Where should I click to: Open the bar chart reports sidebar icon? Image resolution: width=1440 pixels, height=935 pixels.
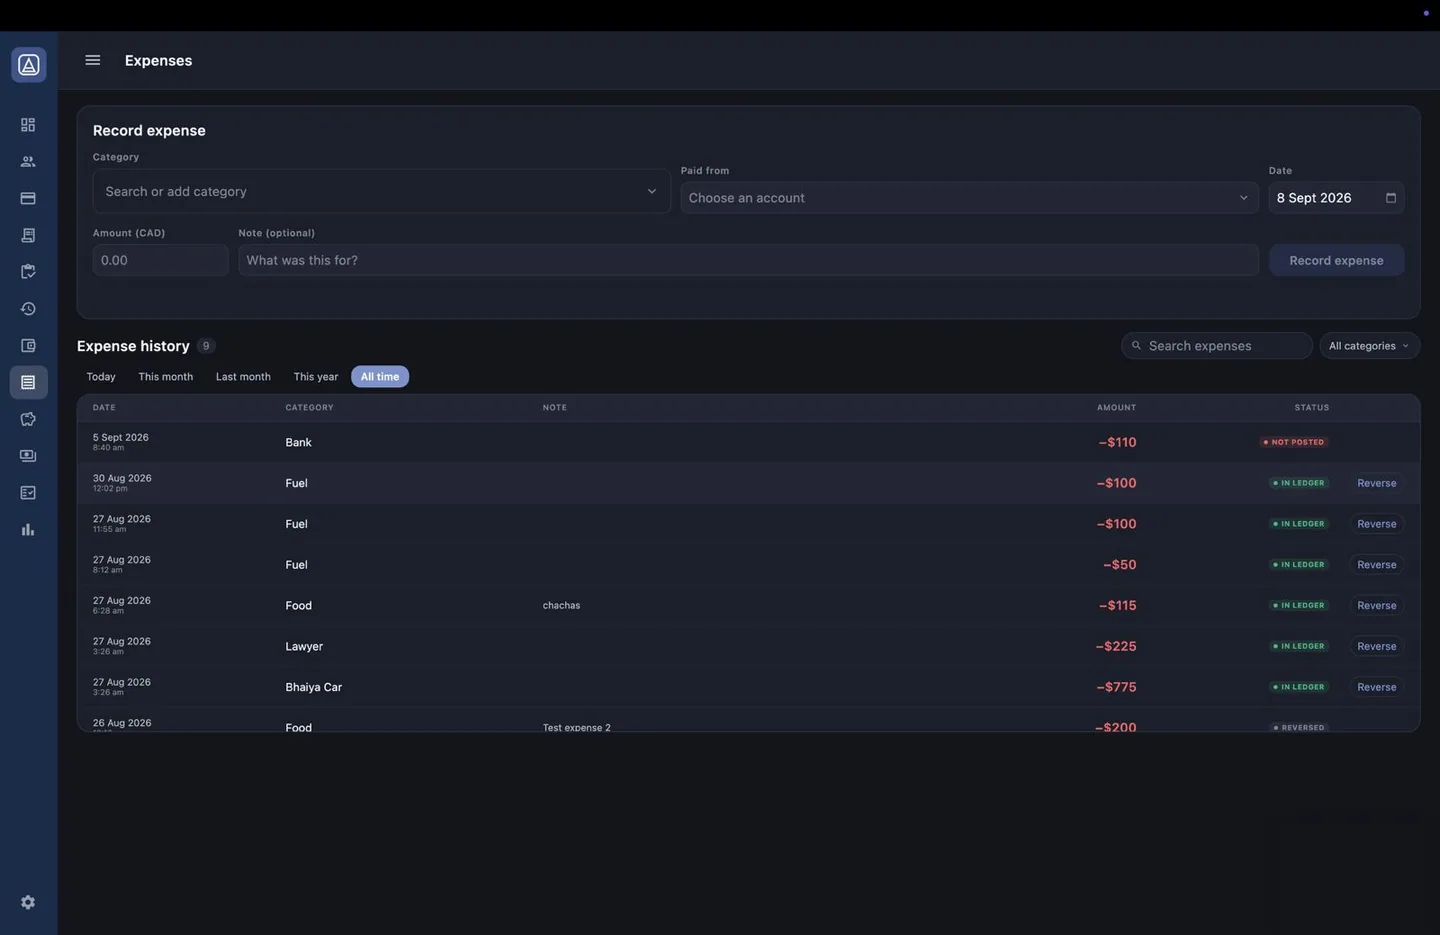(x=28, y=530)
